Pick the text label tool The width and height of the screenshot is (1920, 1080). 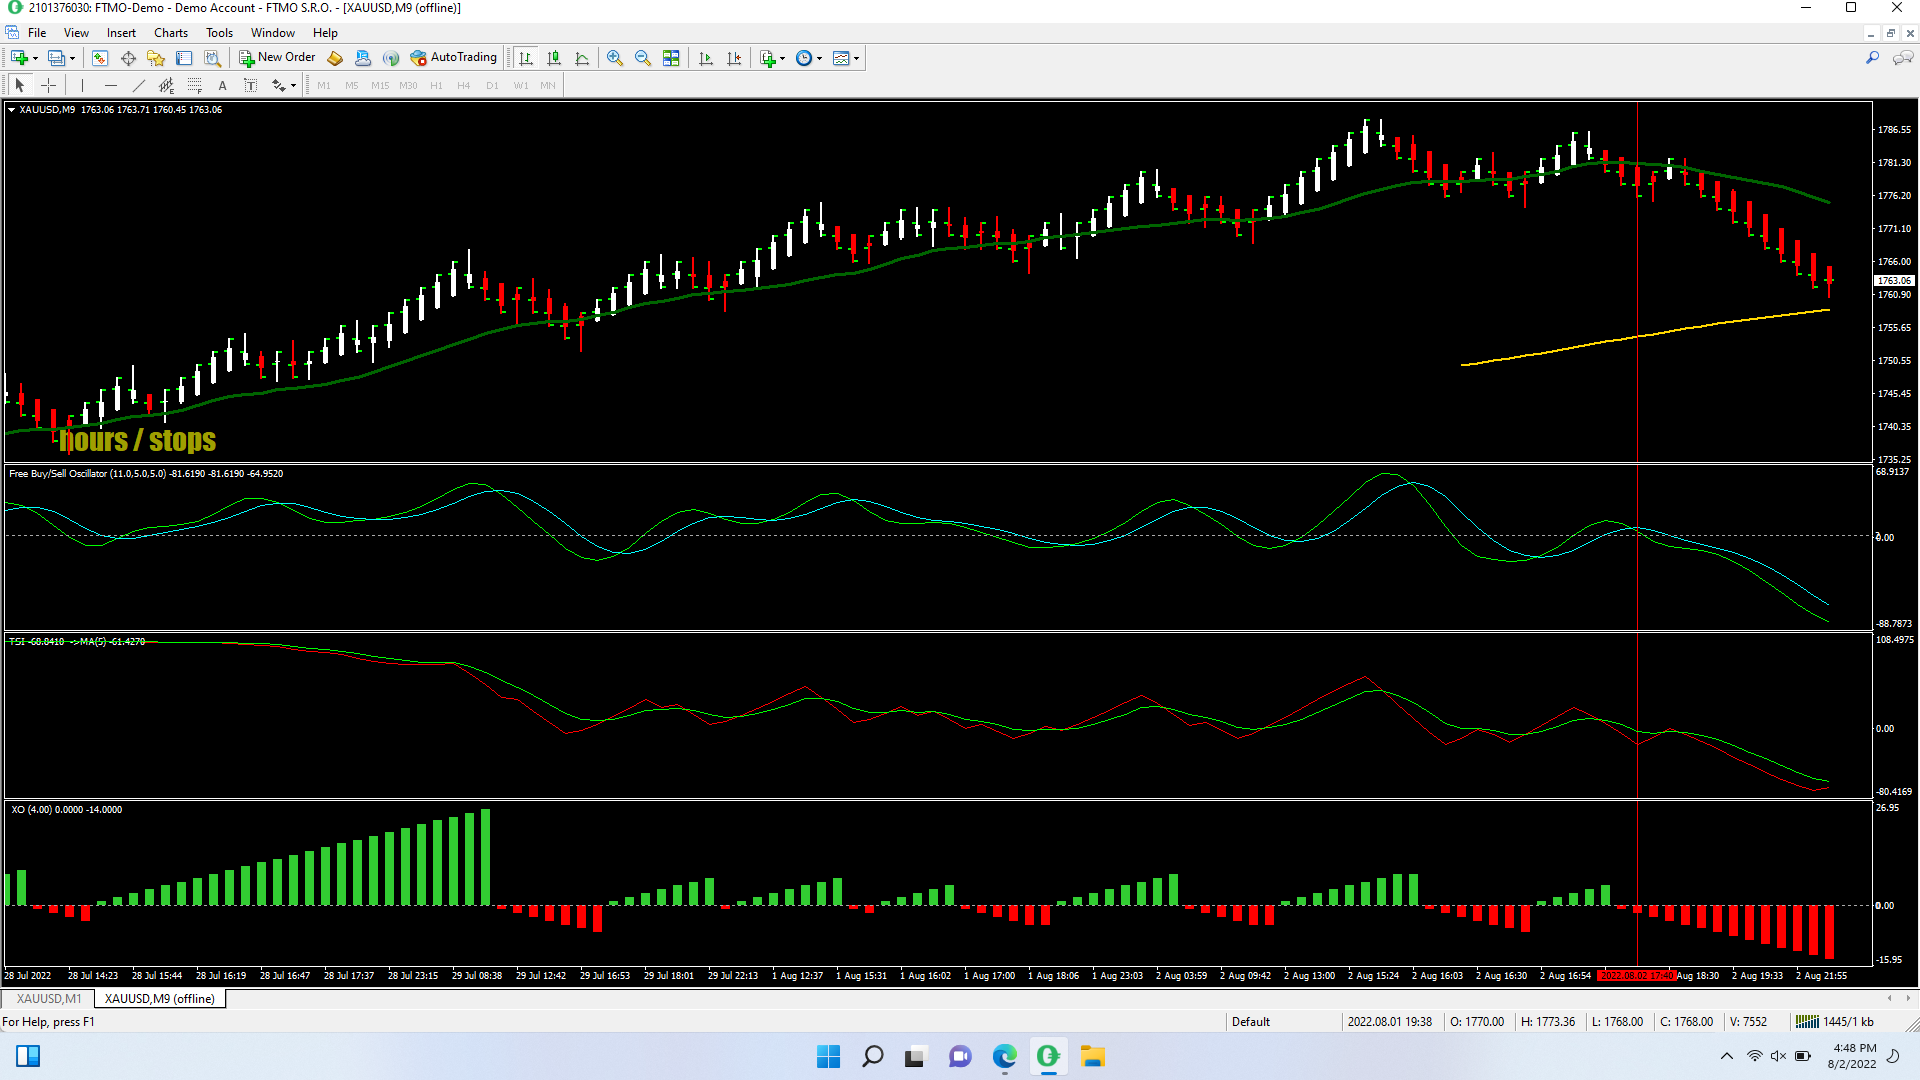pyautogui.click(x=250, y=86)
